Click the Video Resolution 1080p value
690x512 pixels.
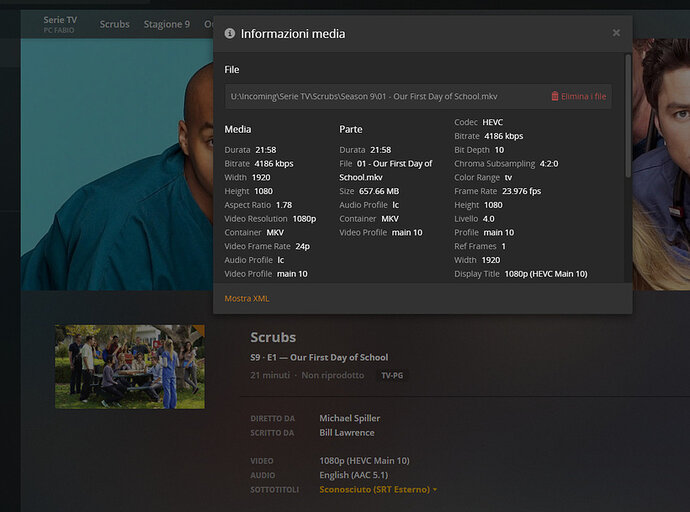point(304,219)
